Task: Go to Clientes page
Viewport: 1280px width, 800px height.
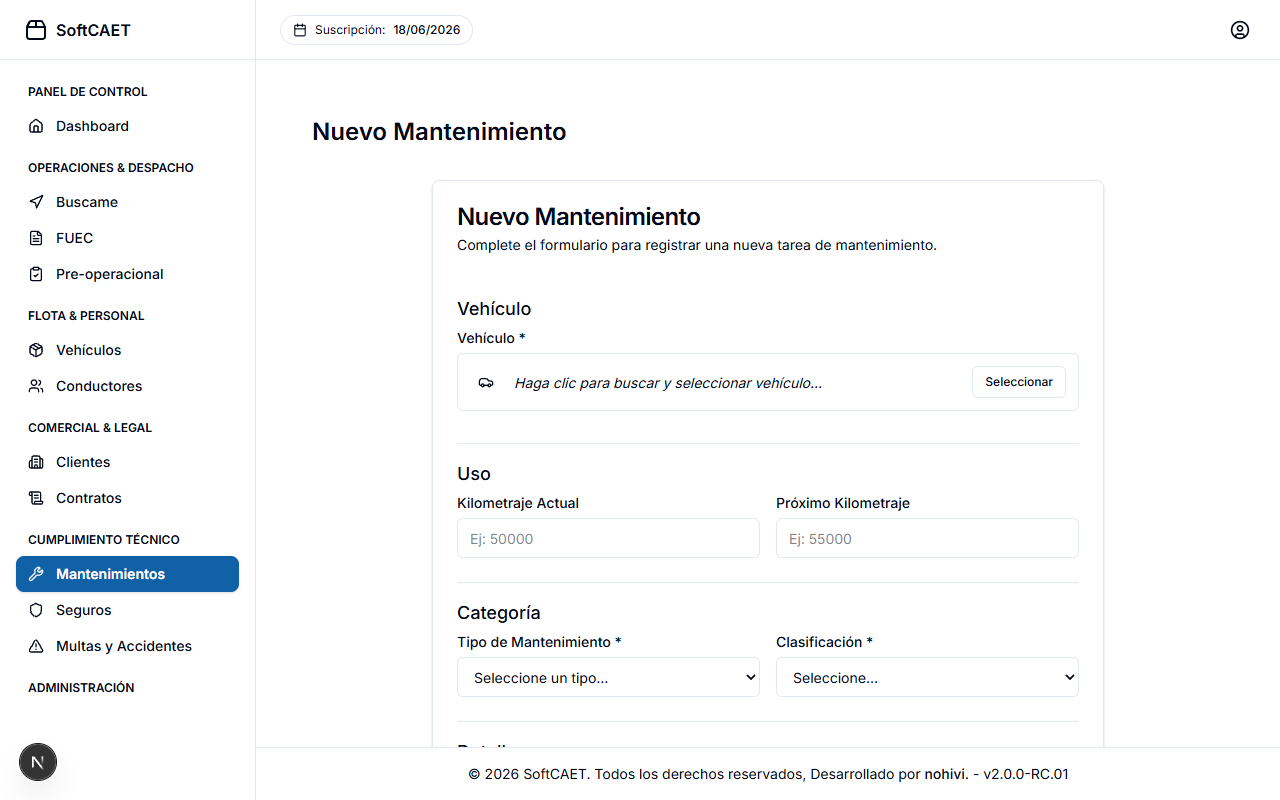Action: click(127, 462)
